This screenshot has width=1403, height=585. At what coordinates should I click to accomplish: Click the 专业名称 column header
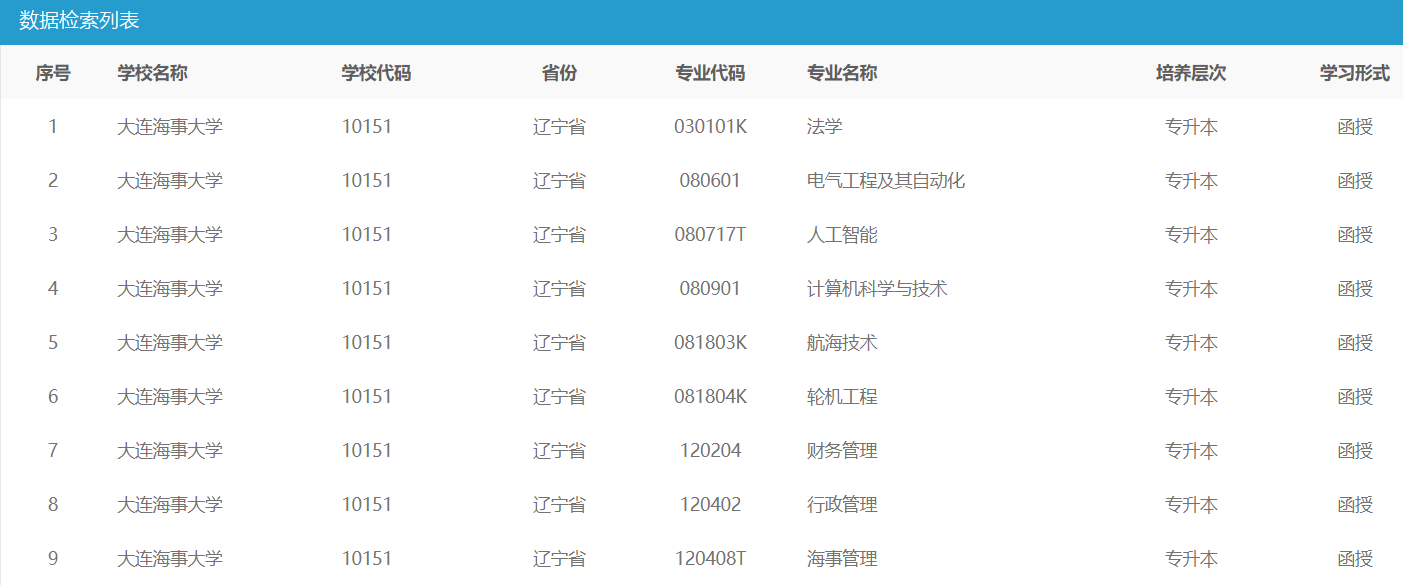(x=842, y=73)
